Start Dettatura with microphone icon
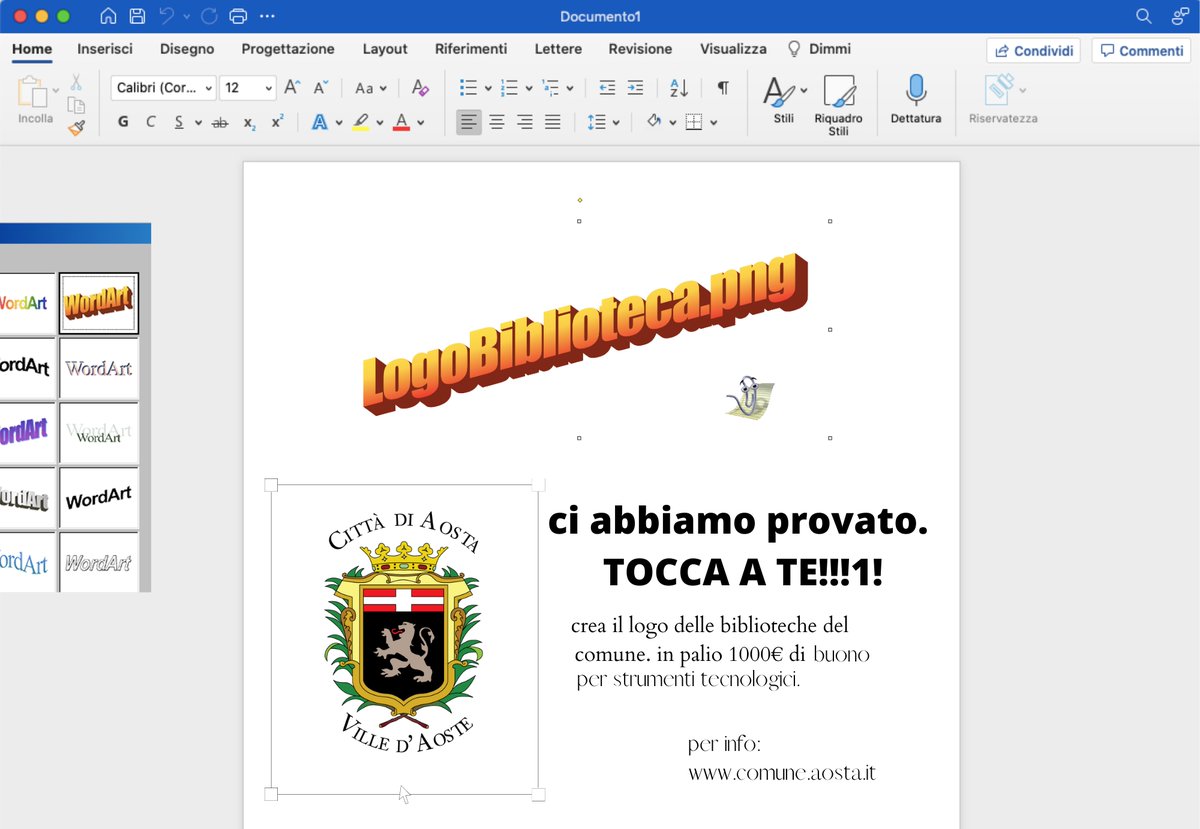 point(916,99)
